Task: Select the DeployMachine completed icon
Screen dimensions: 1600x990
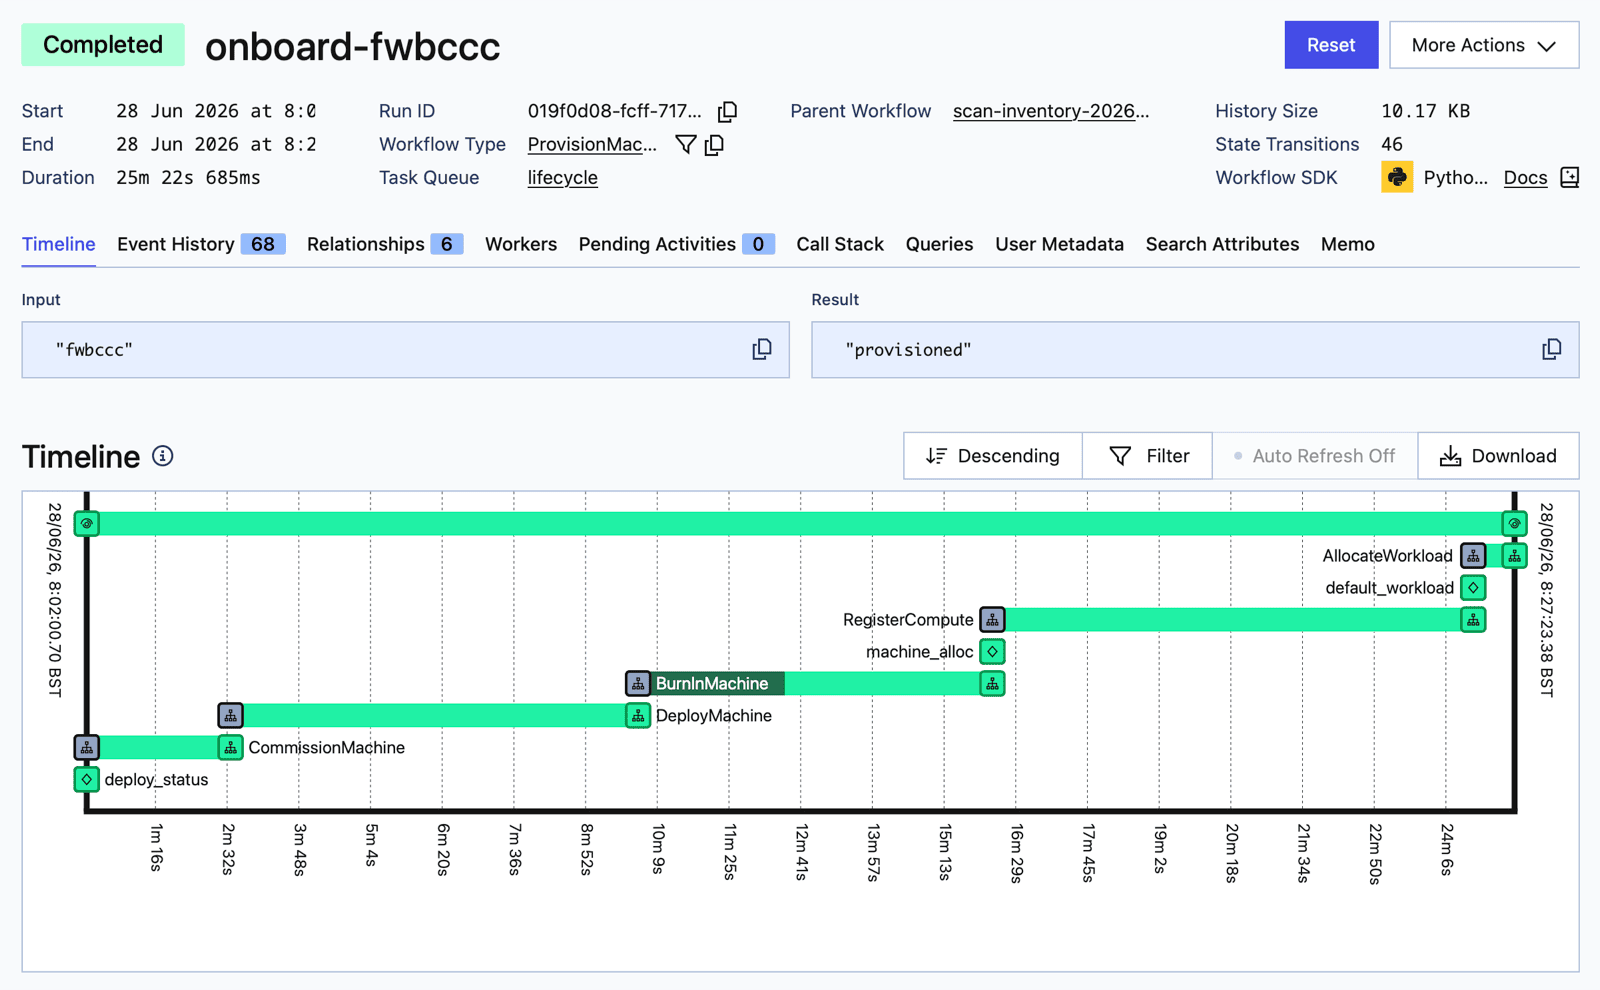Action: [x=638, y=715]
